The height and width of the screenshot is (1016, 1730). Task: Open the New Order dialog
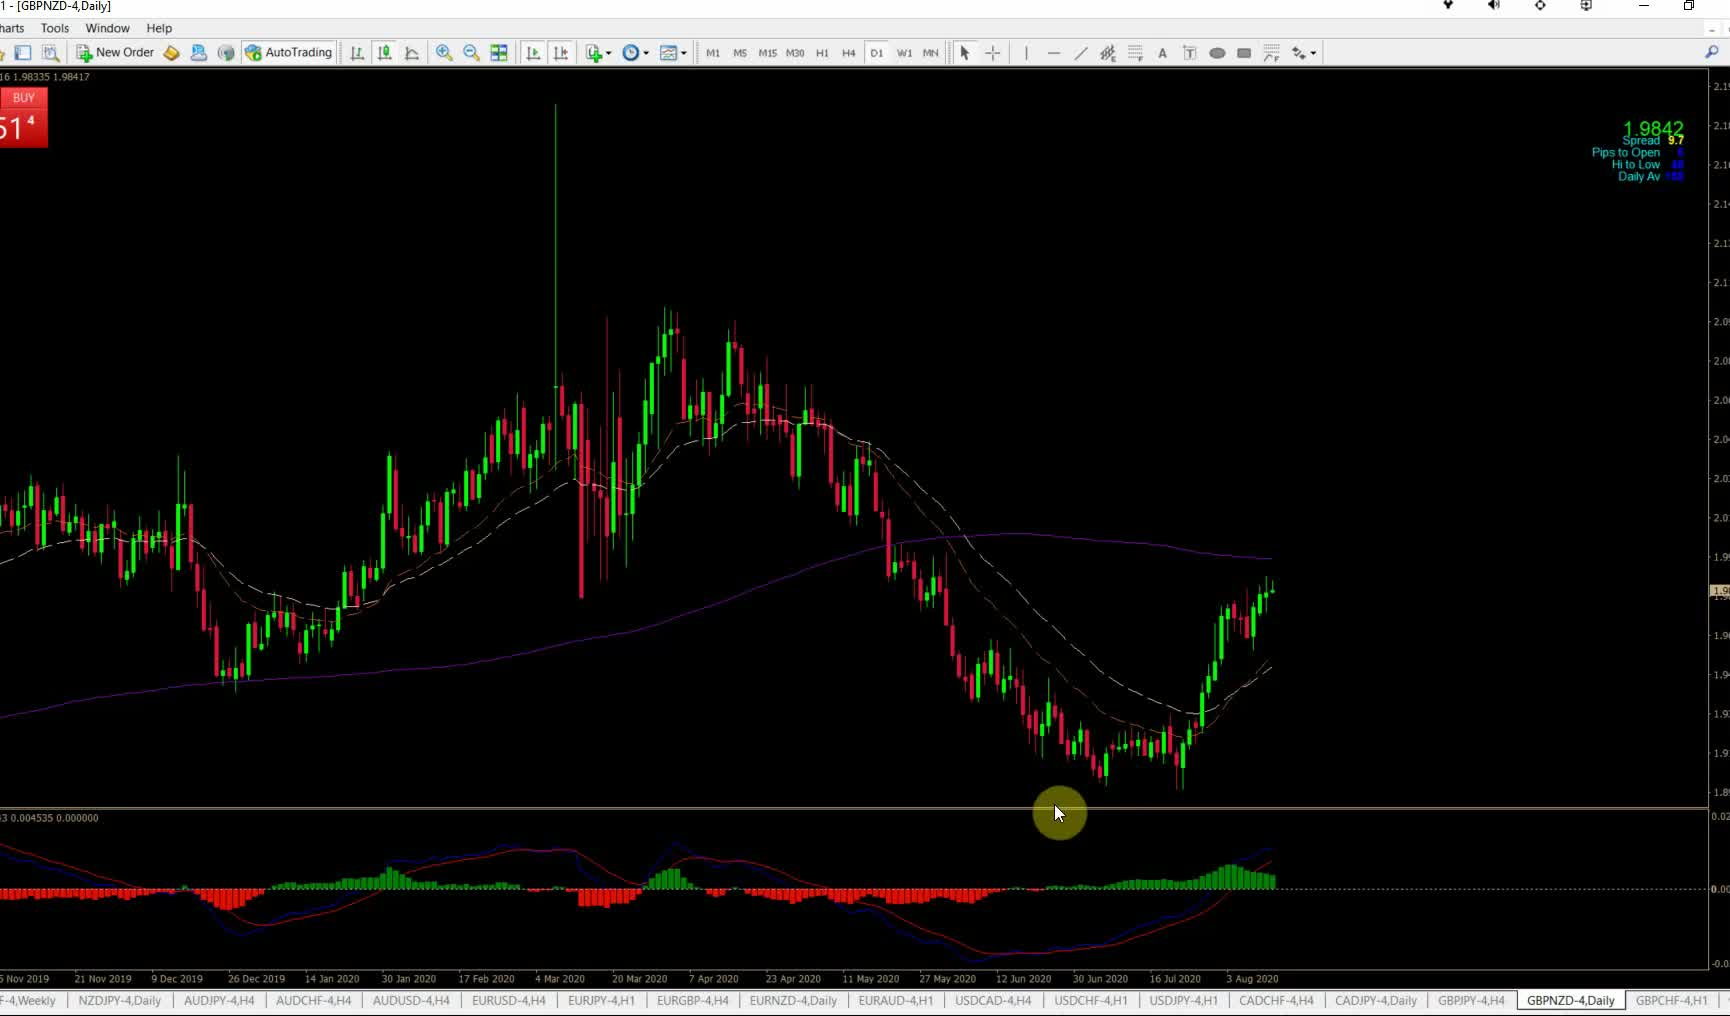(115, 53)
